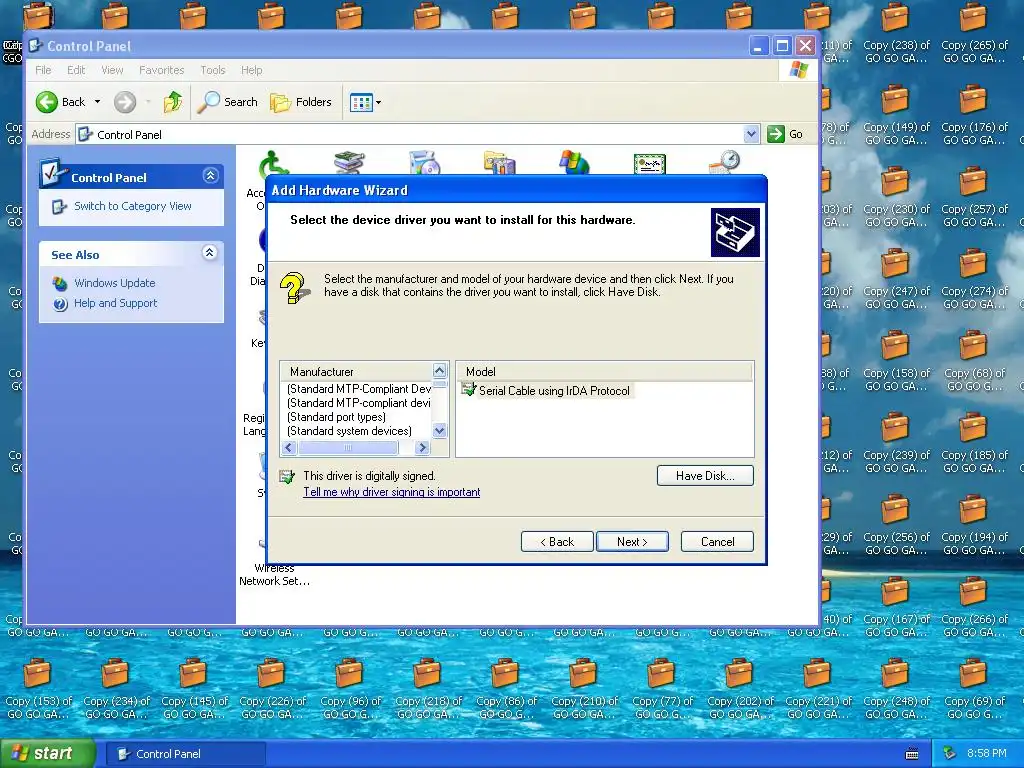The width and height of the screenshot is (1024, 768).
Task: Open Tell me why driver signing is important
Action: tap(391, 492)
